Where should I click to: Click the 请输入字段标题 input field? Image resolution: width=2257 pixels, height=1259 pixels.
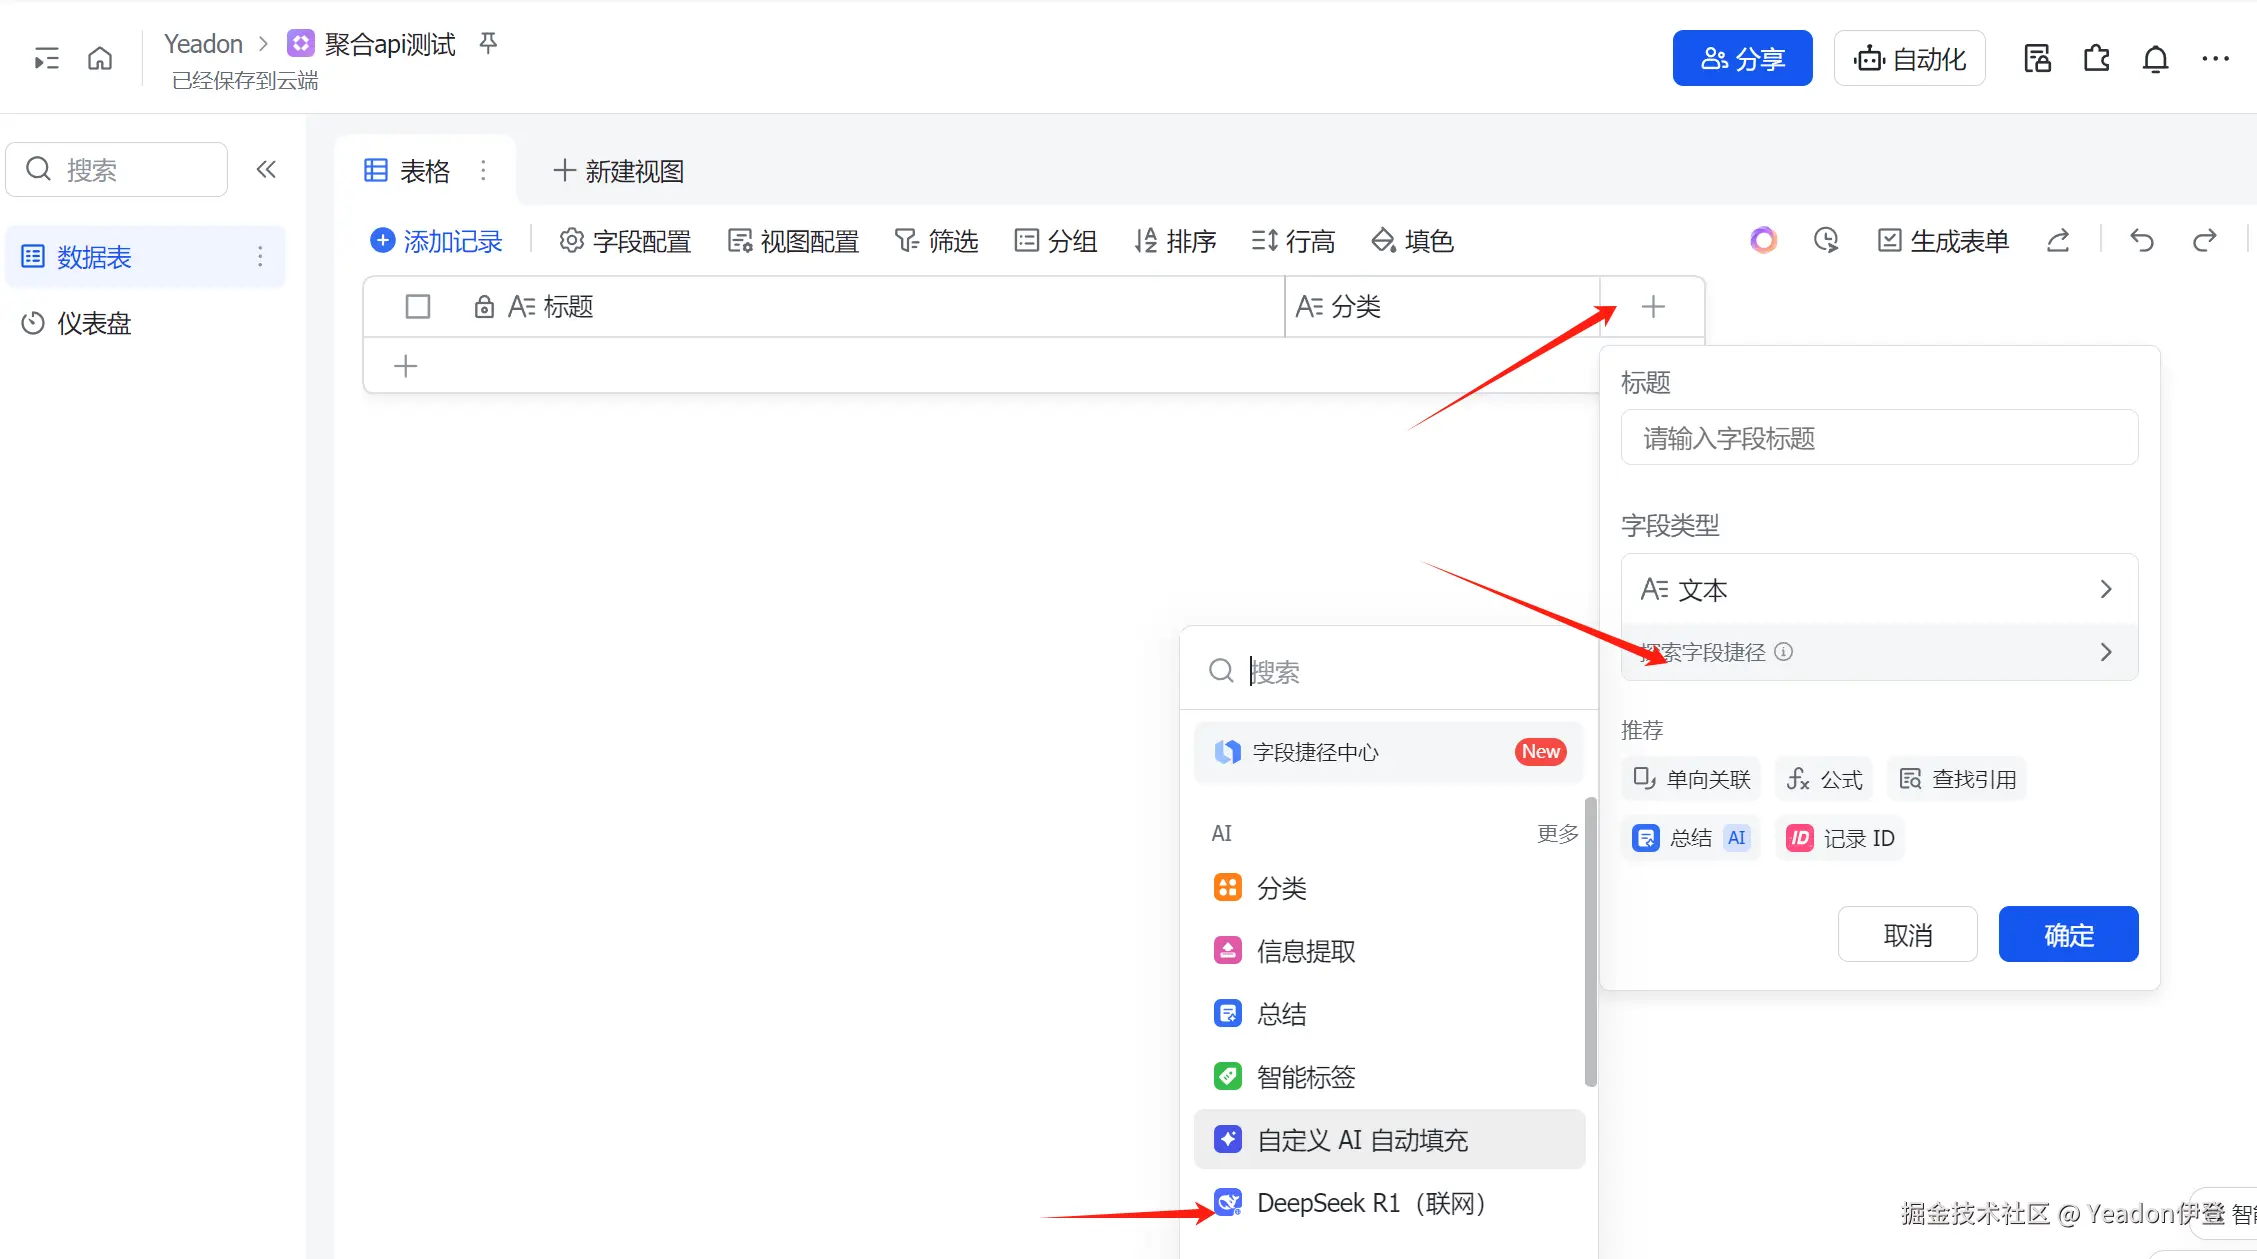pyautogui.click(x=1879, y=438)
